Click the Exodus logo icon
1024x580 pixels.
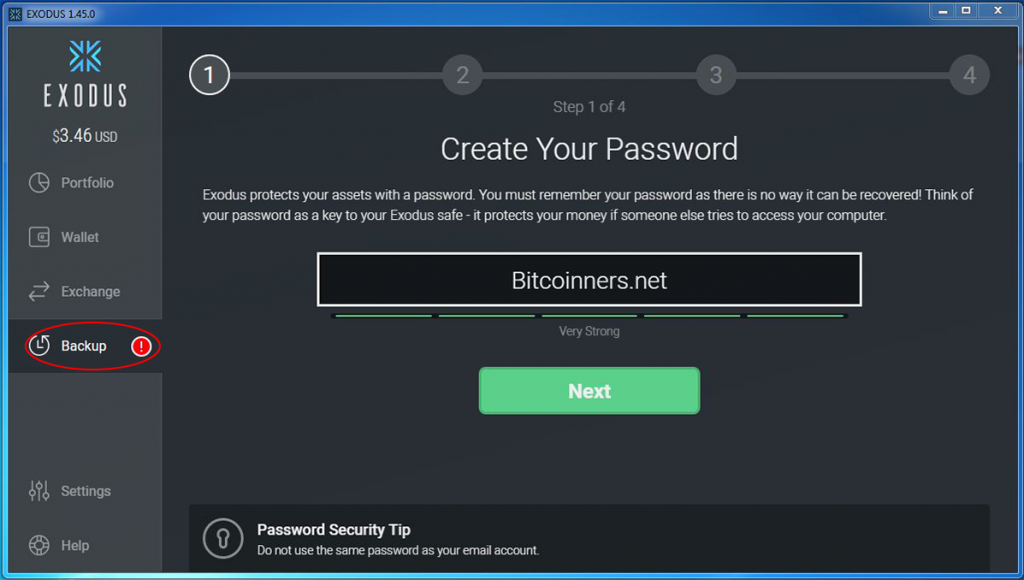[x=85, y=56]
